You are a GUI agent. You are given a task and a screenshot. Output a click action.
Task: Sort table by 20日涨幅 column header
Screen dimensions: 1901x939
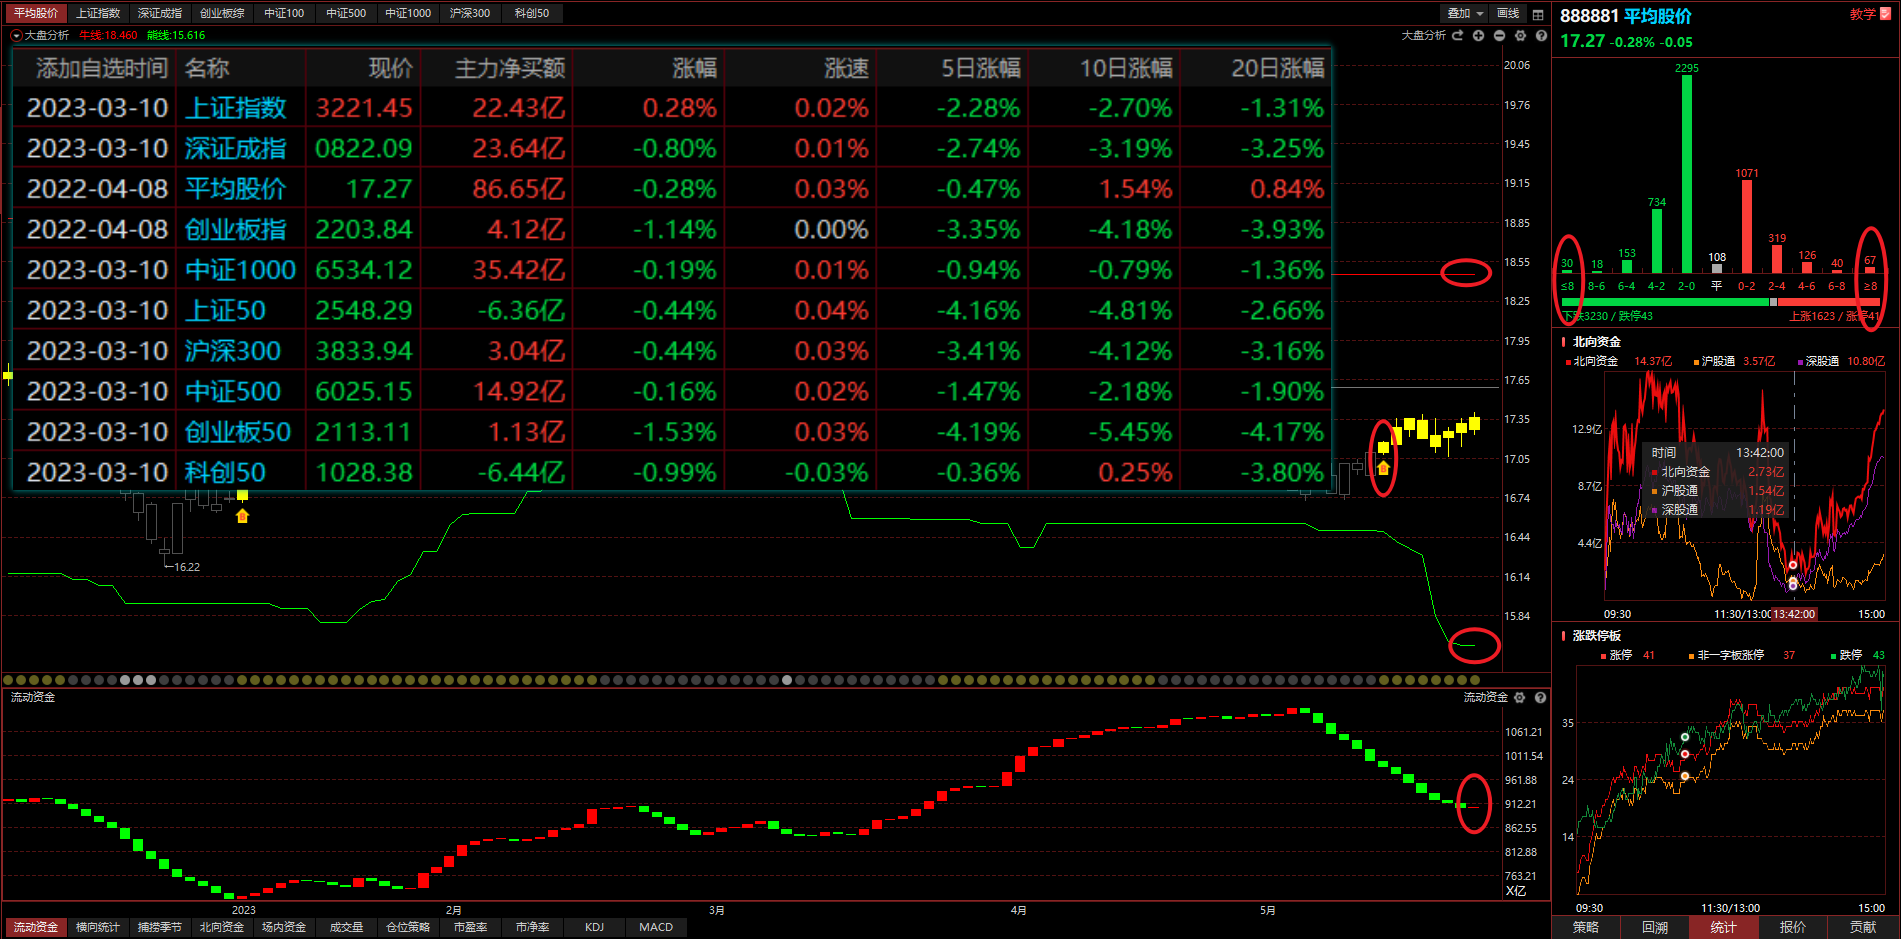pyautogui.click(x=1277, y=68)
